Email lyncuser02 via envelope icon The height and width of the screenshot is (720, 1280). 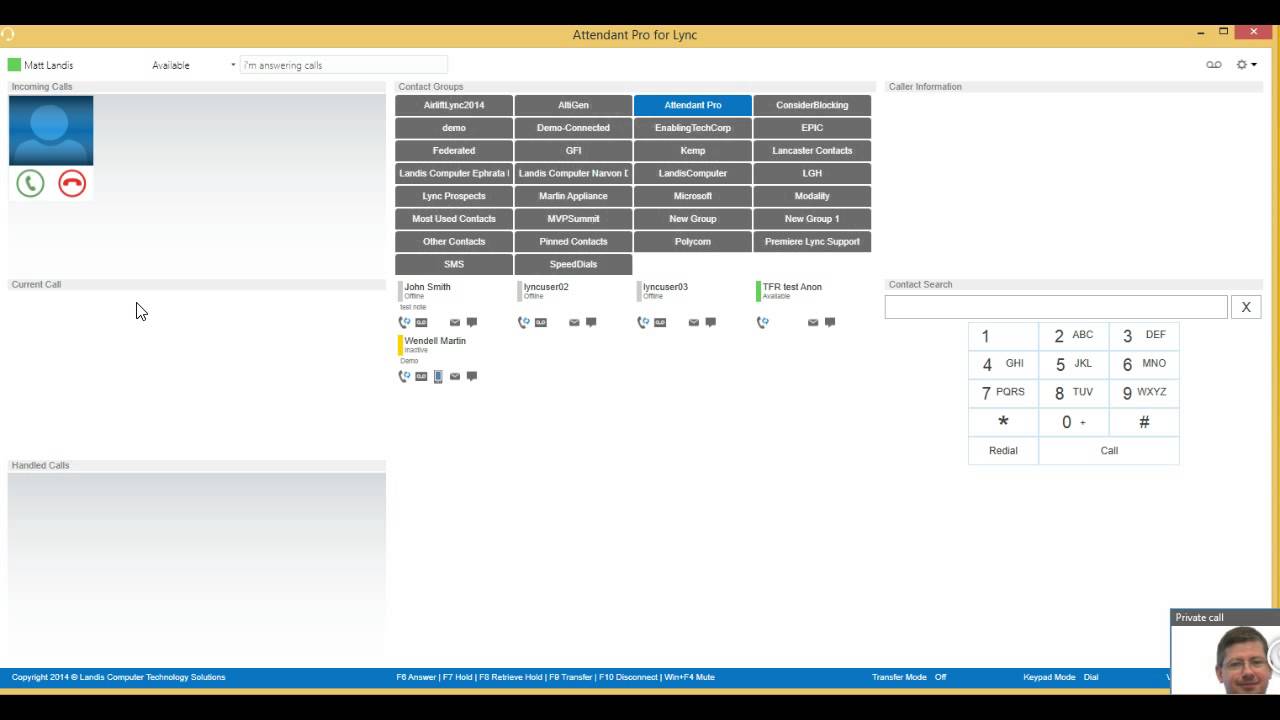[574, 322]
